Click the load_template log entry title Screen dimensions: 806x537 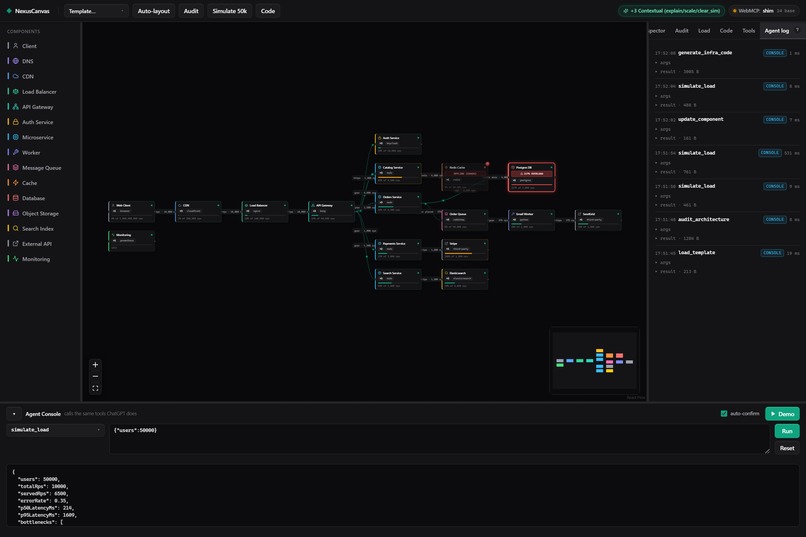tap(697, 253)
